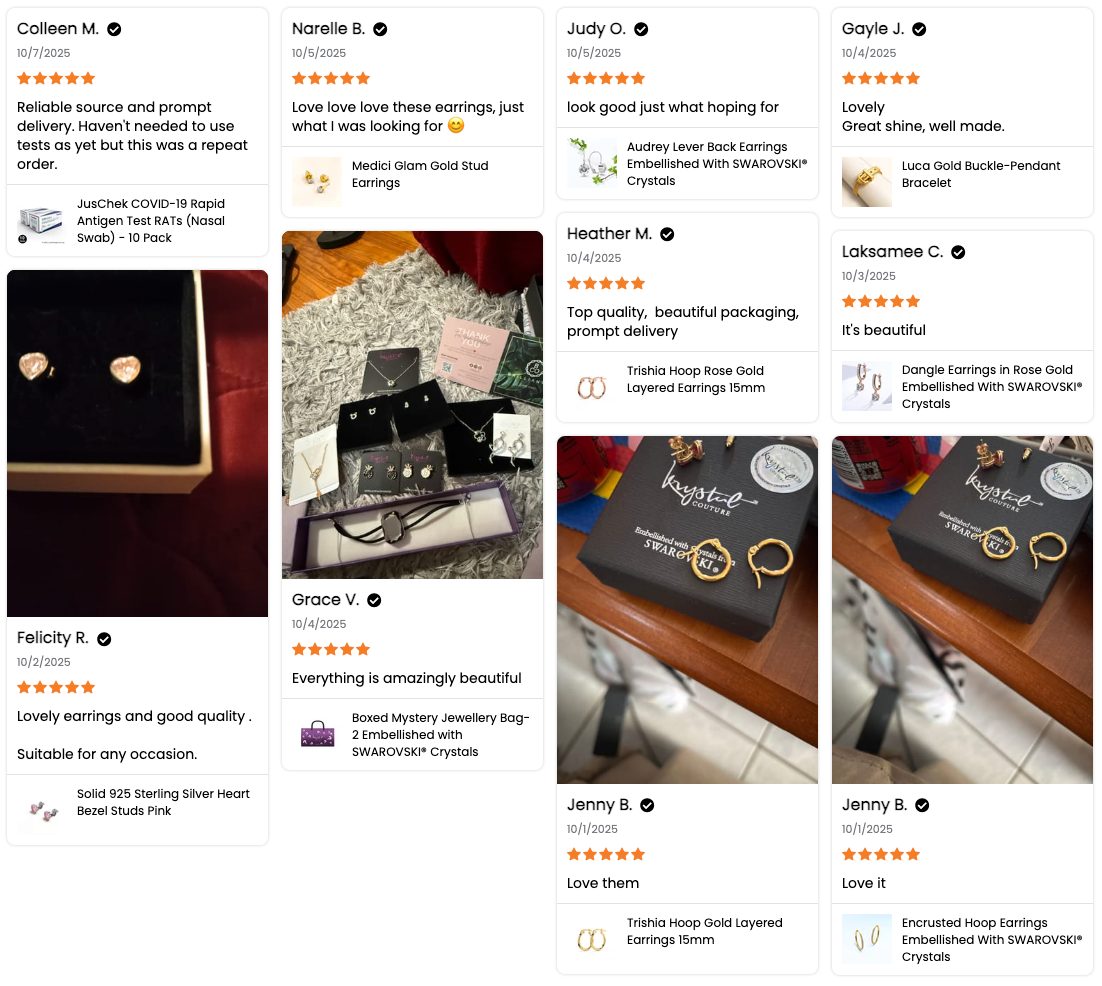Click Felicity R.'s verified checkmark
1102x986 pixels.
104,638
